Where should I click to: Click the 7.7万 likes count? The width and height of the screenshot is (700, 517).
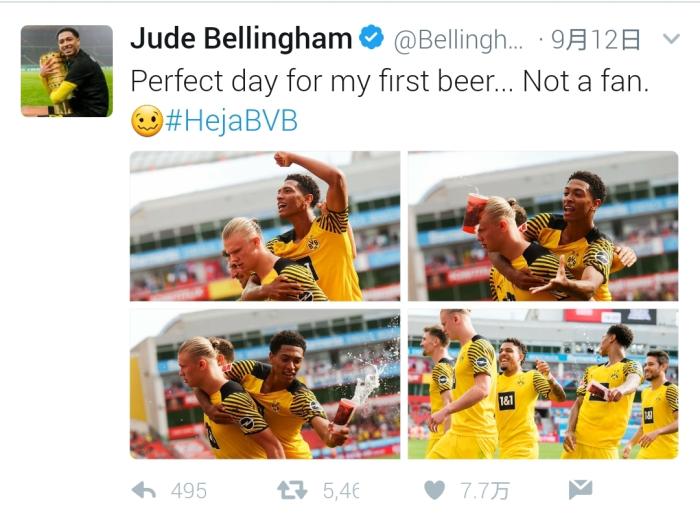click(x=484, y=491)
